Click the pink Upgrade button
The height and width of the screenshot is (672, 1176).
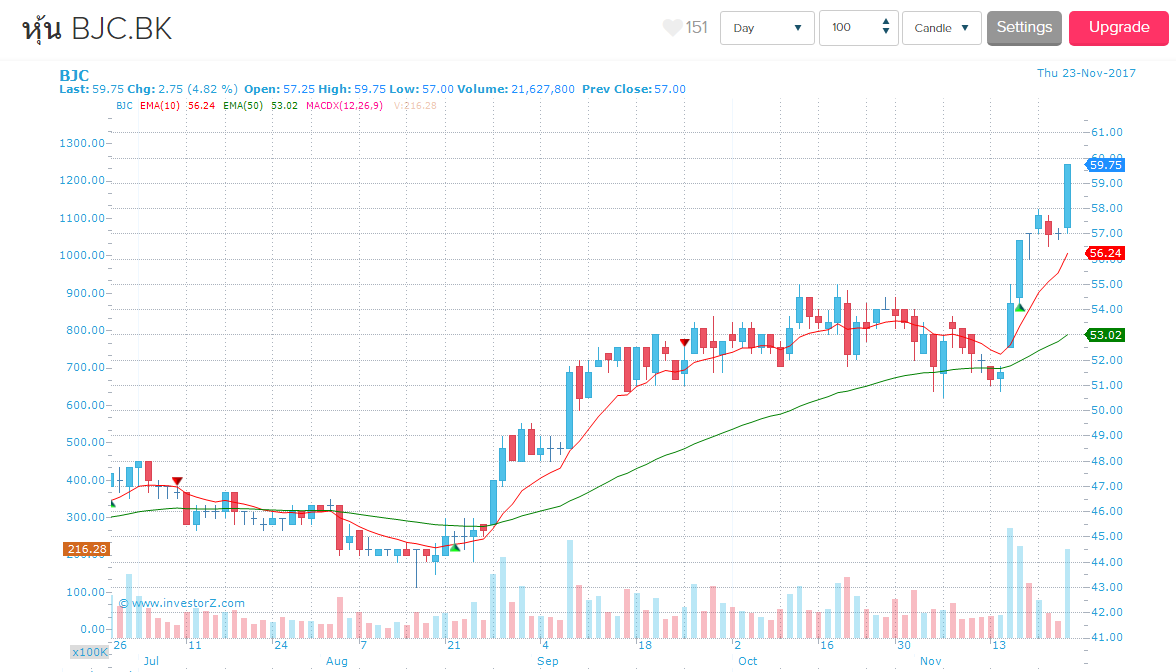point(1118,28)
